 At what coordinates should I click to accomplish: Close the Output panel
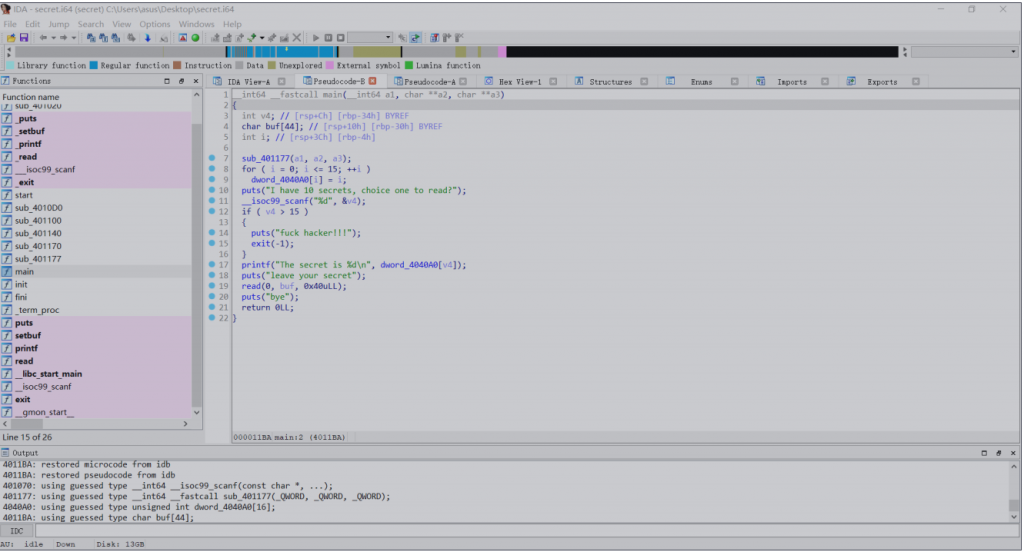coord(1013,453)
